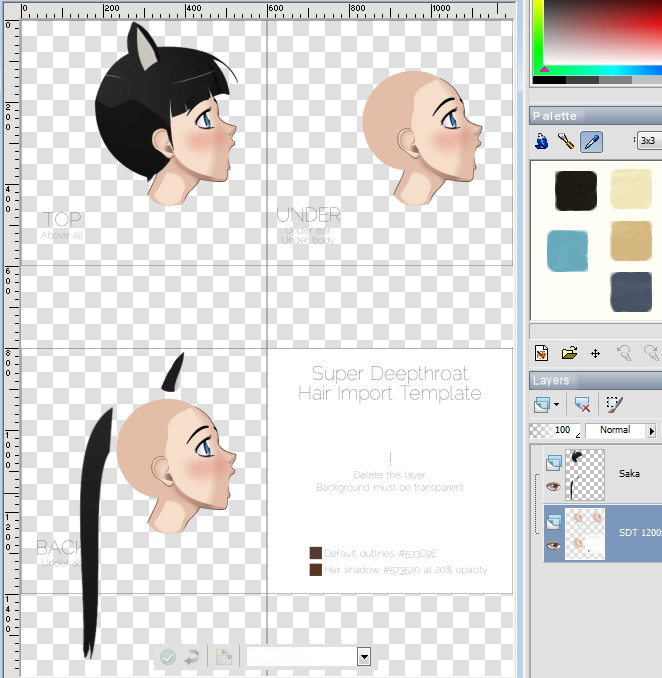This screenshot has width=662, height=678.
Task: Click the delete layer icon
Action: coord(582,405)
